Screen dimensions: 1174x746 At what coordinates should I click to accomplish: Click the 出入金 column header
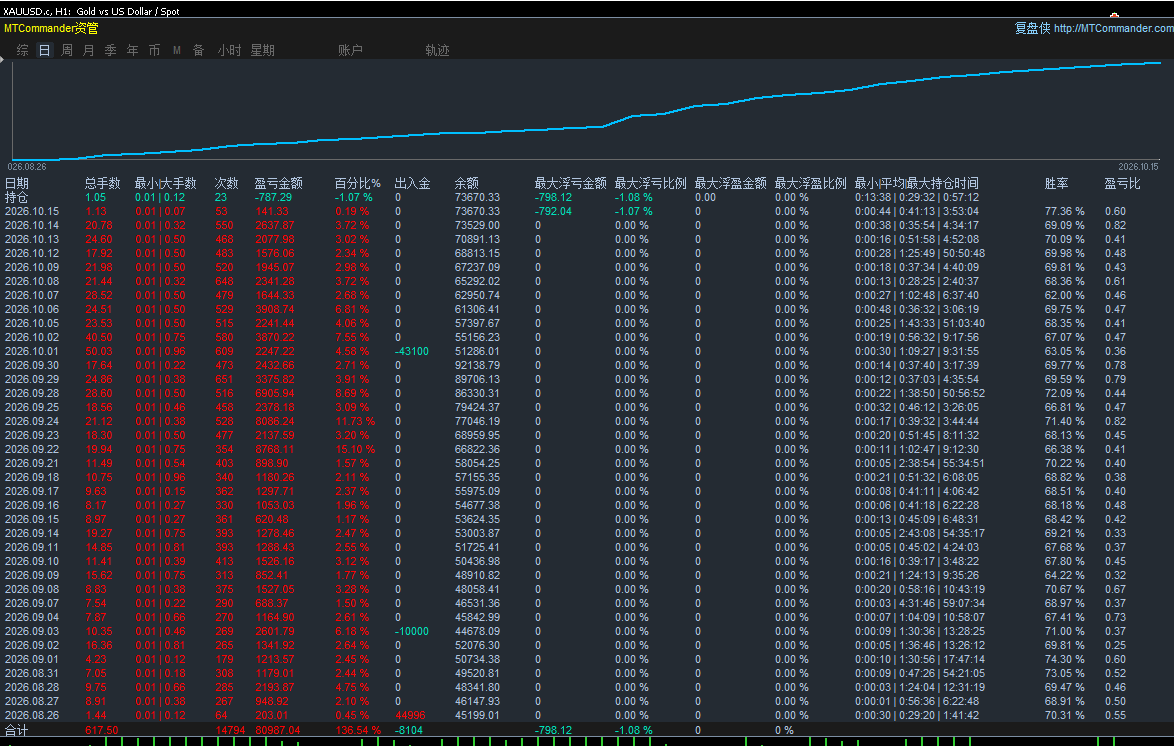click(413, 184)
